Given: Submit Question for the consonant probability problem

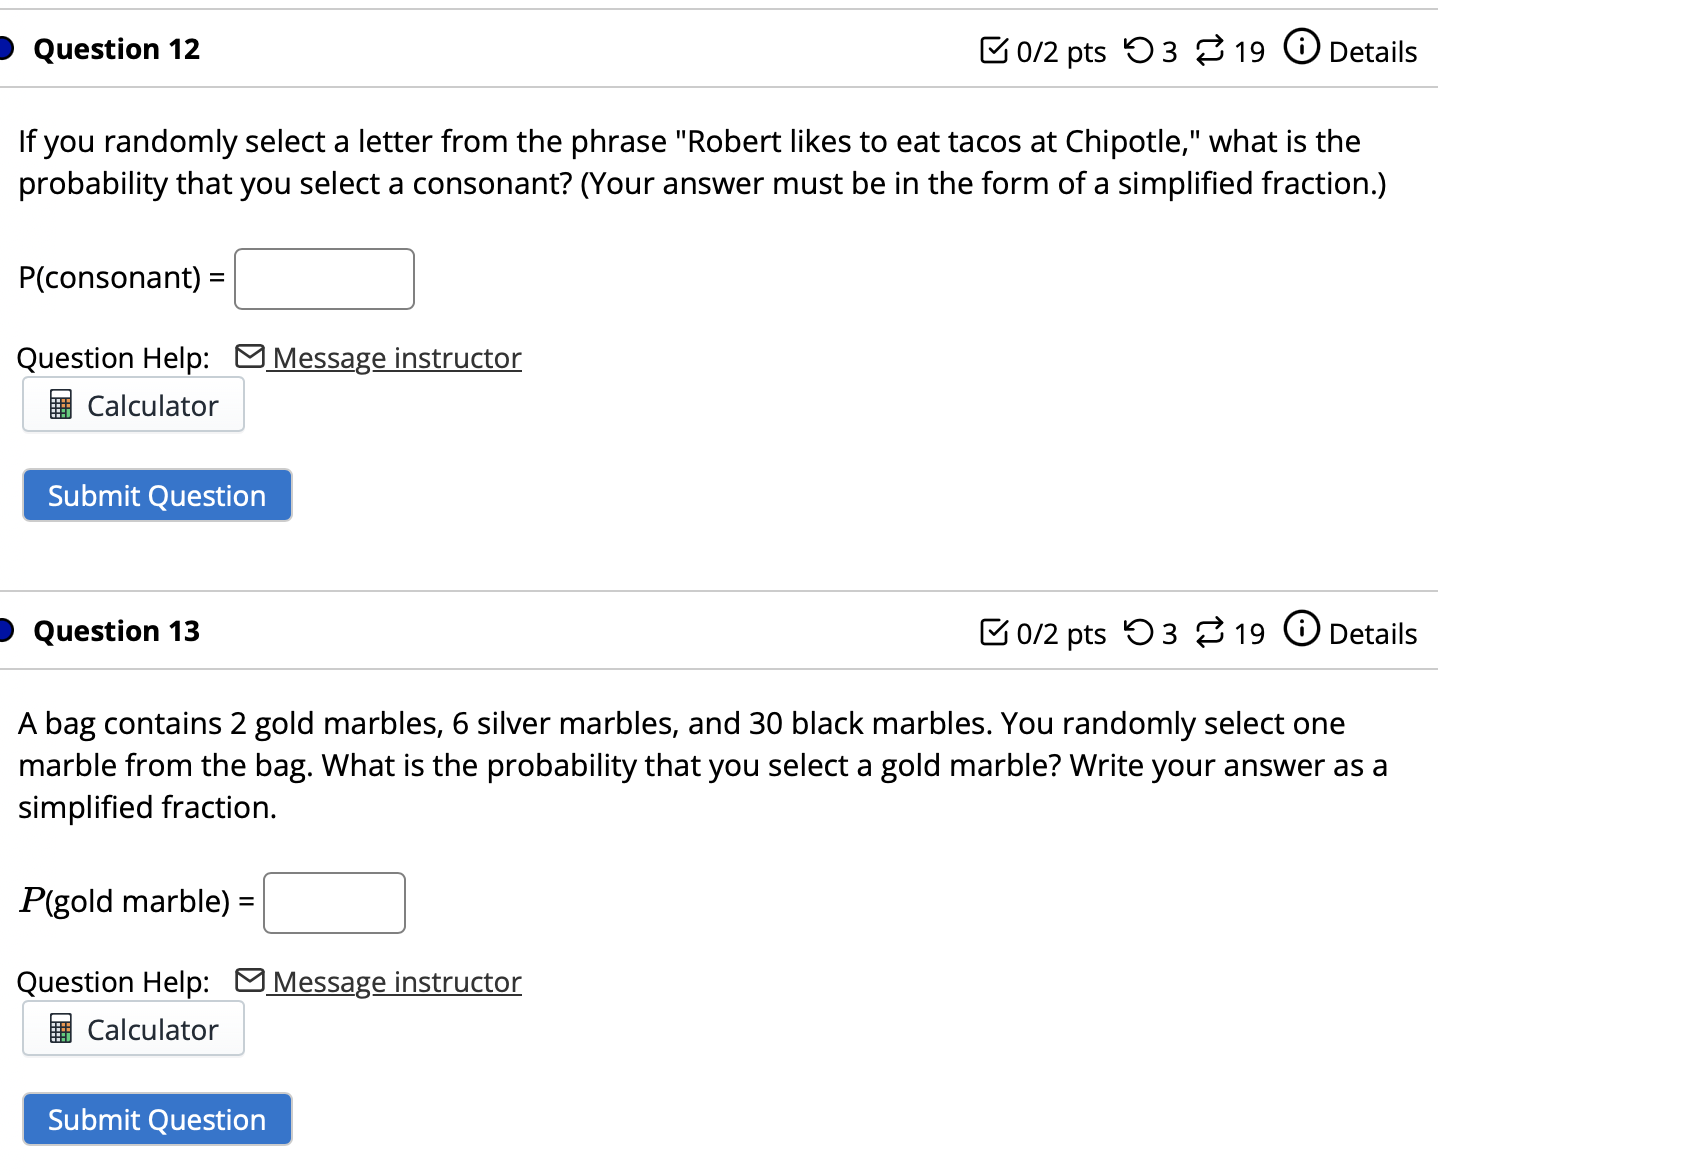Looking at the screenshot, I should [156, 494].
